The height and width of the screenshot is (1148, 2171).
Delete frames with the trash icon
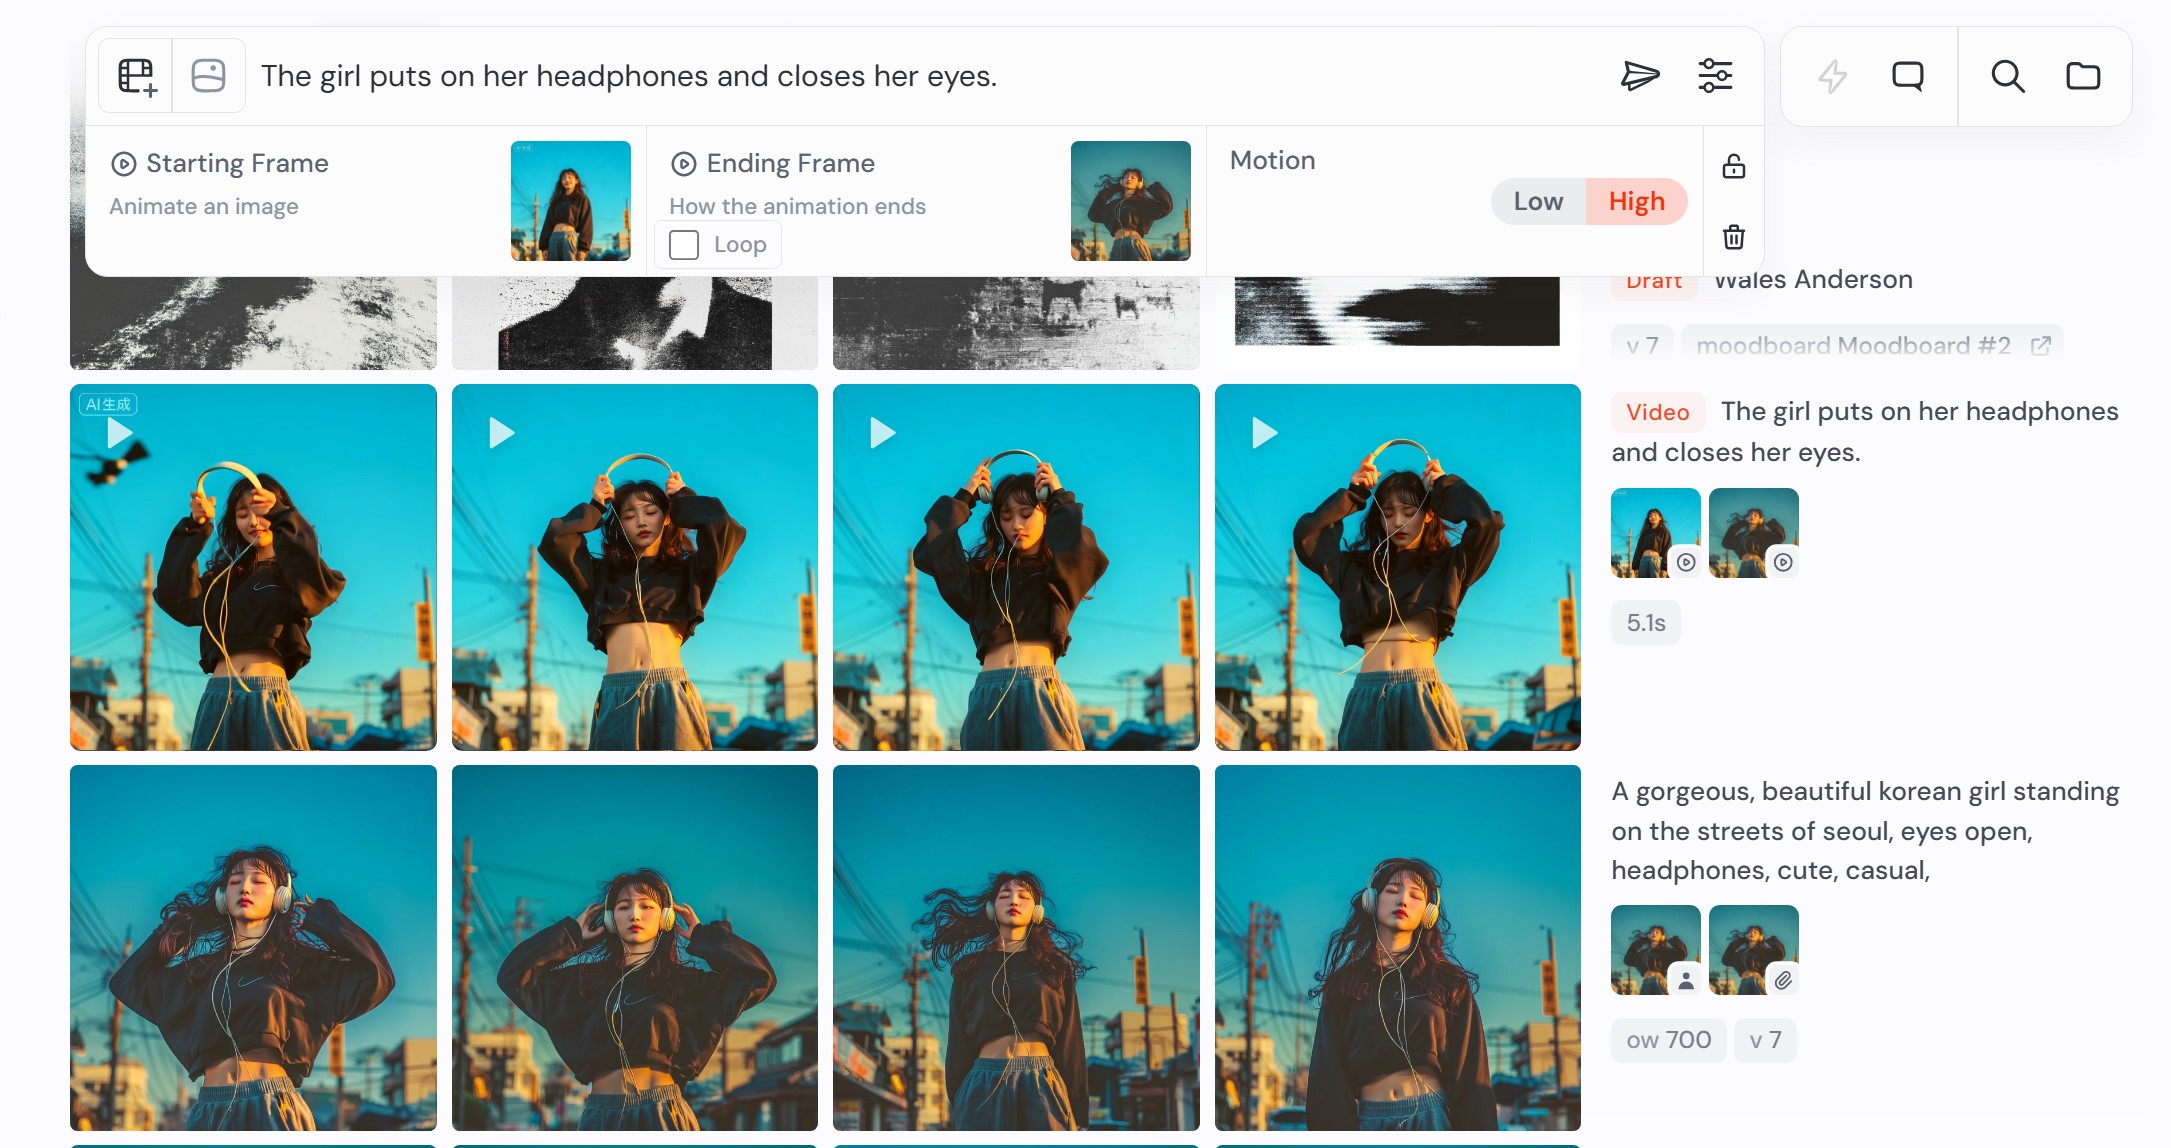pyautogui.click(x=1734, y=237)
